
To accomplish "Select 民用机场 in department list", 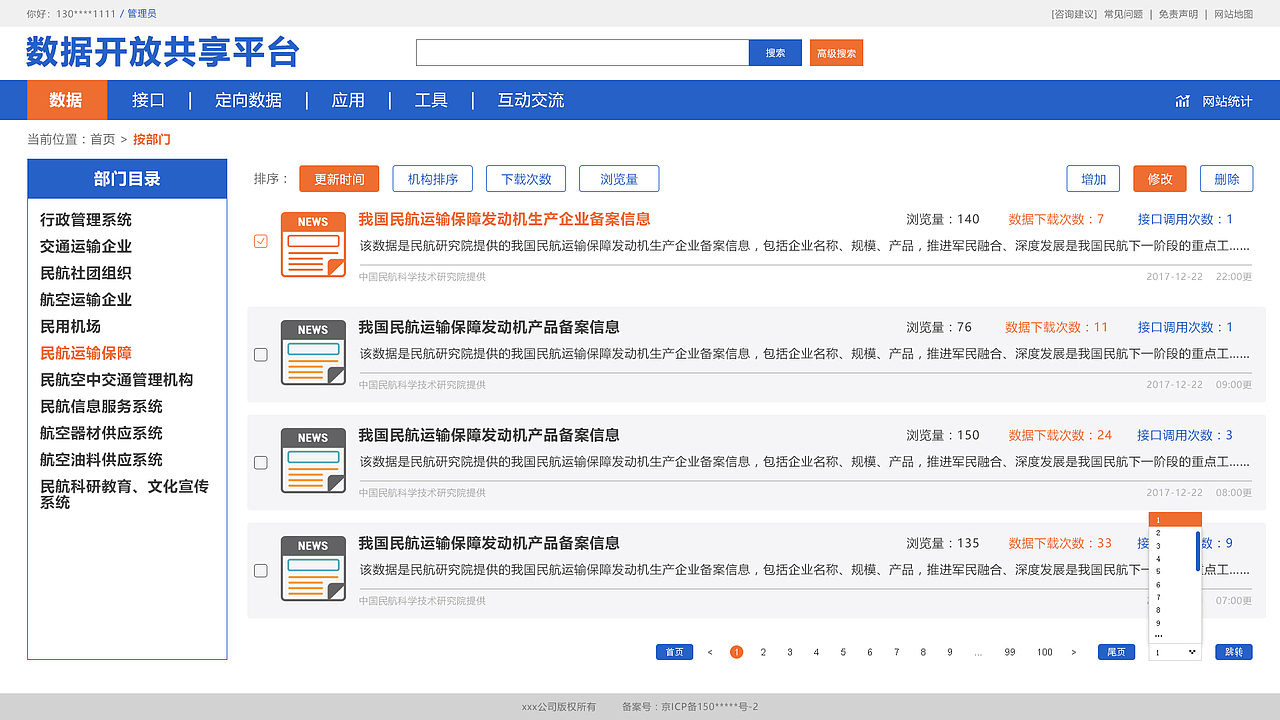I will tap(70, 326).
